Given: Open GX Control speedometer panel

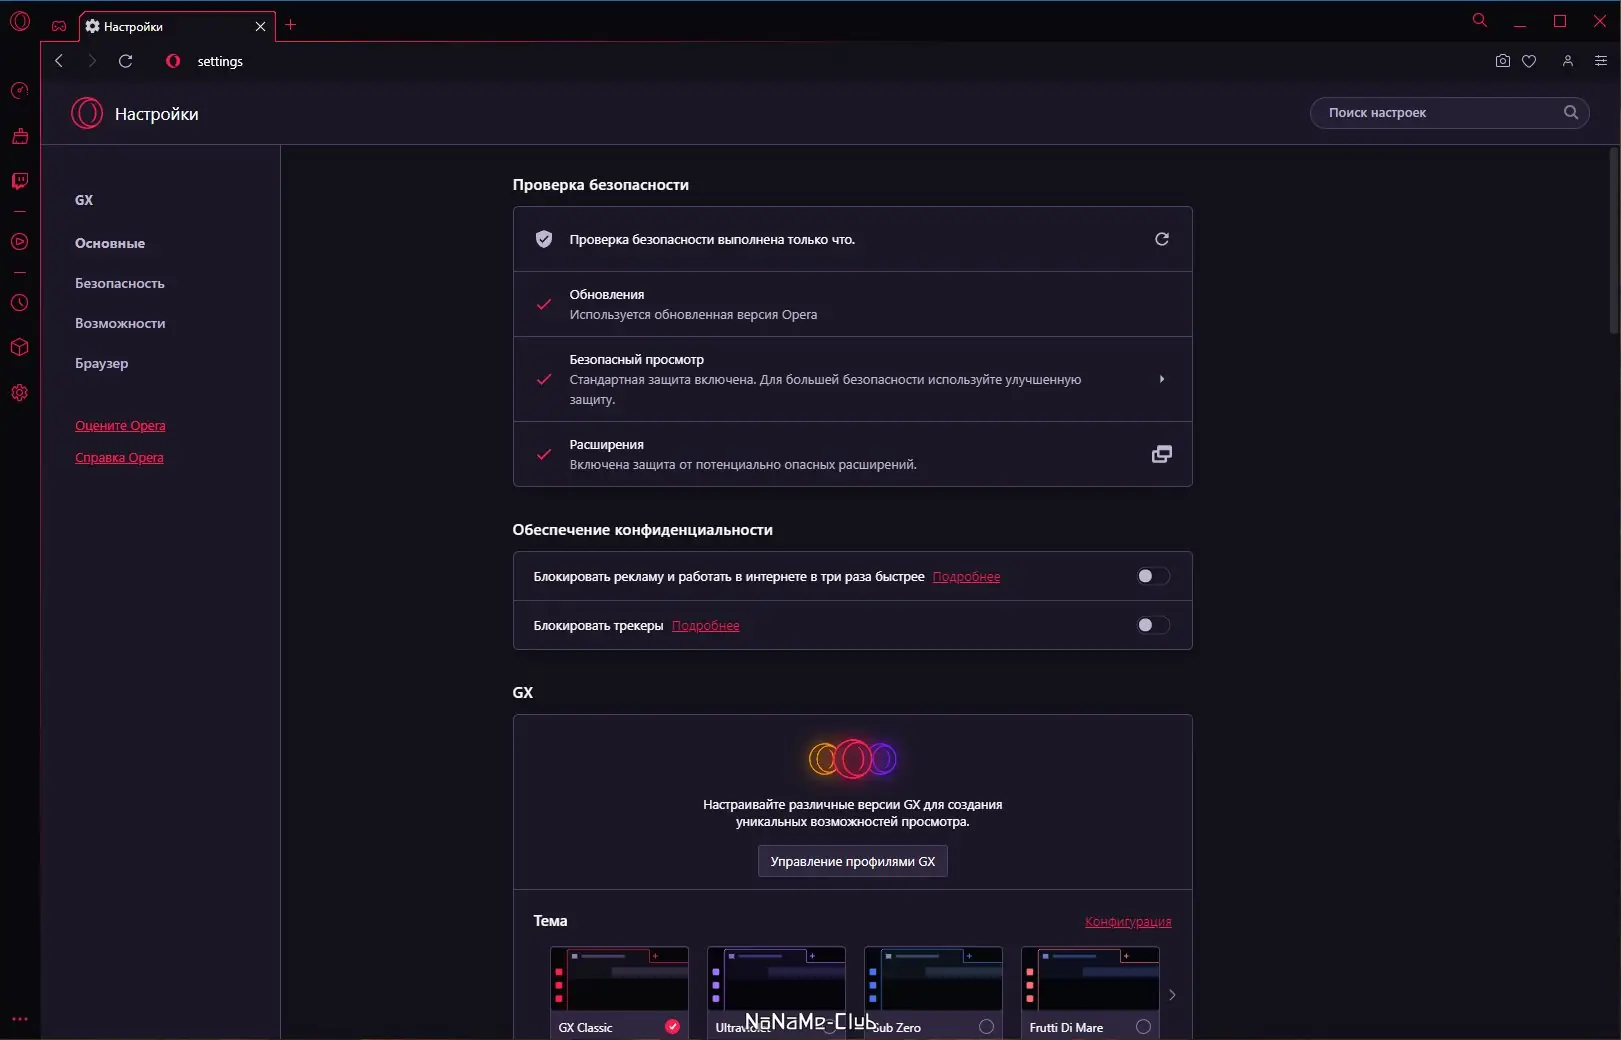Looking at the screenshot, I should [19, 91].
